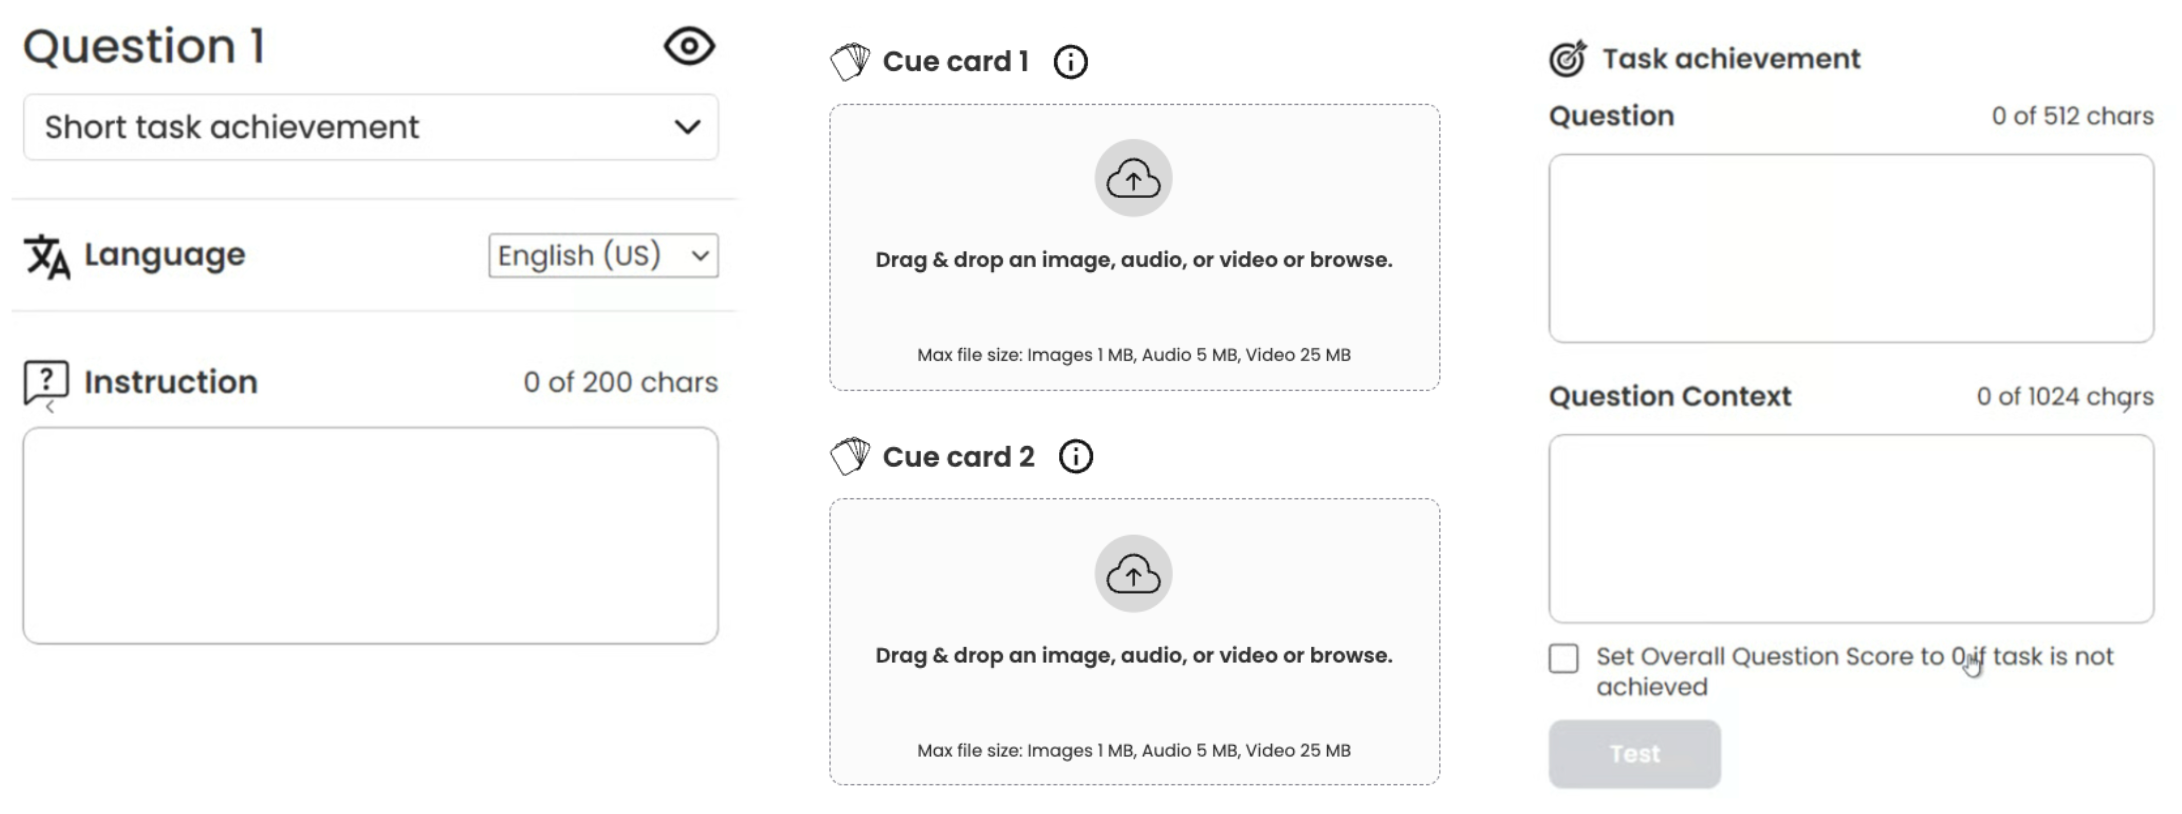2182x814 pixels.
Task: Click the Cue card 2 cards icon
Action: (x=850, y=457)
